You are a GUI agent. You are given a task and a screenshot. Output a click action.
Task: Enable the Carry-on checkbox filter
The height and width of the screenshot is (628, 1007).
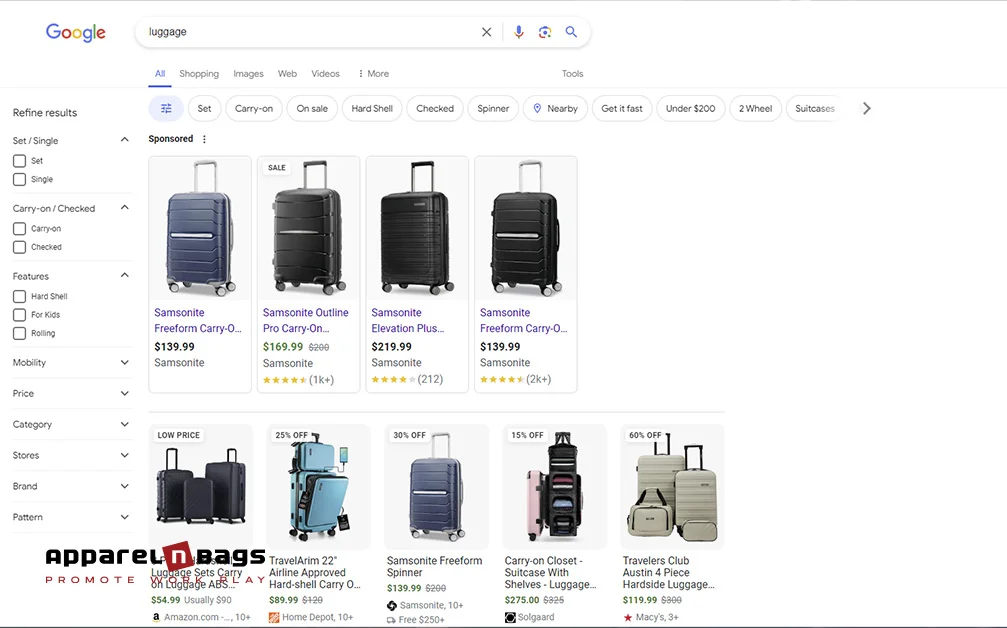pos(17,228)
